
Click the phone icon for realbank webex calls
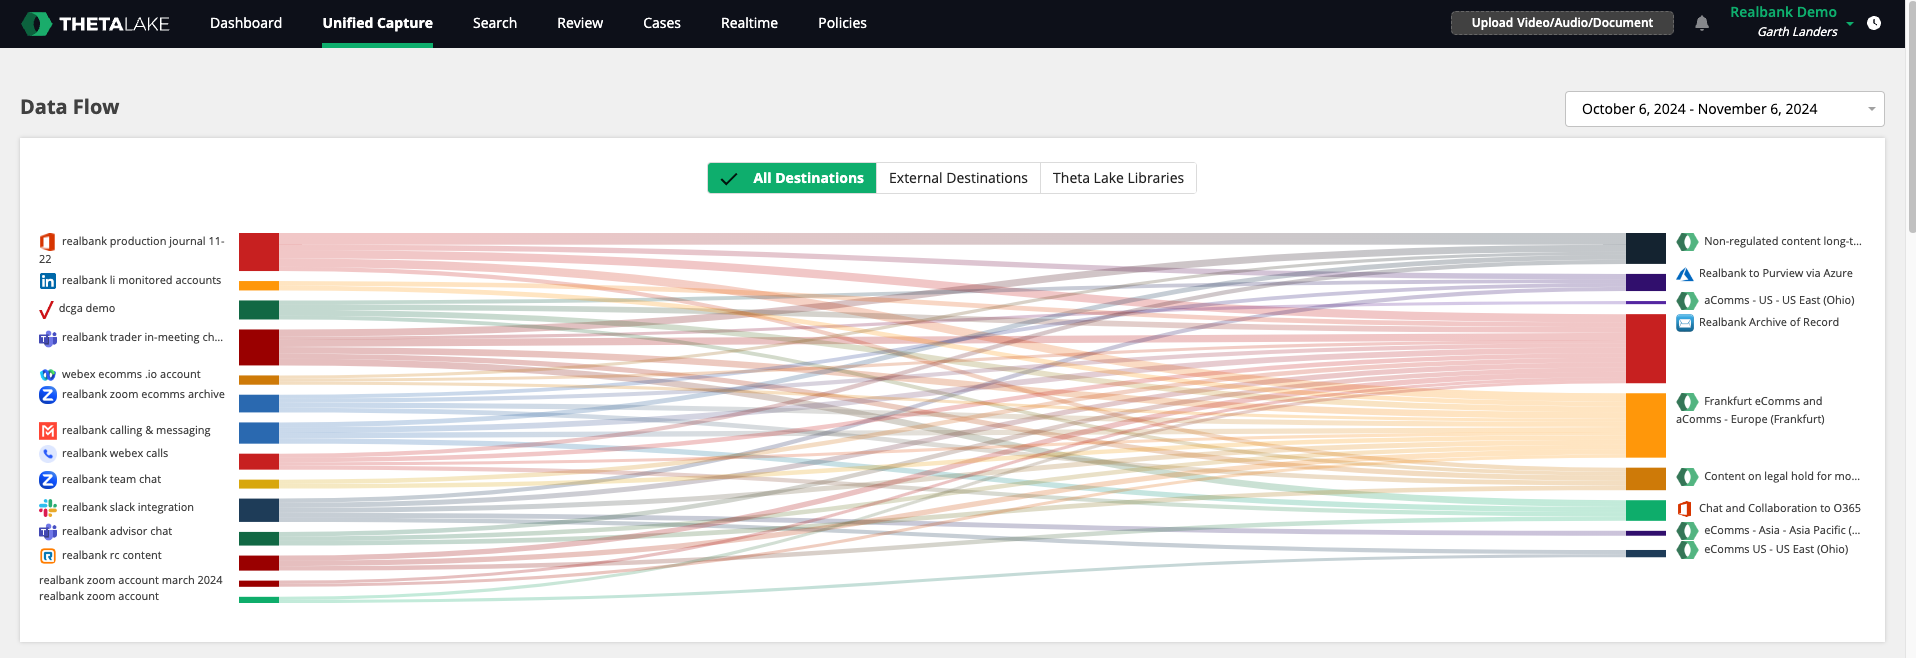click(x=47, y=454)
